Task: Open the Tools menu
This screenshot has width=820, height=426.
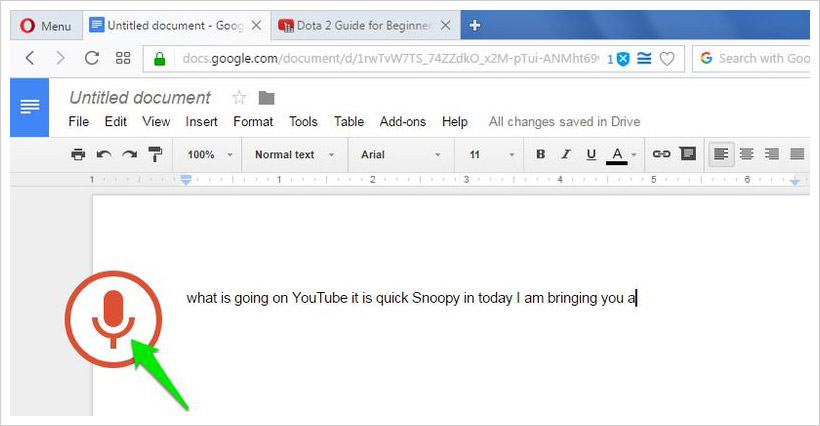Action: [x=303, y=122]
